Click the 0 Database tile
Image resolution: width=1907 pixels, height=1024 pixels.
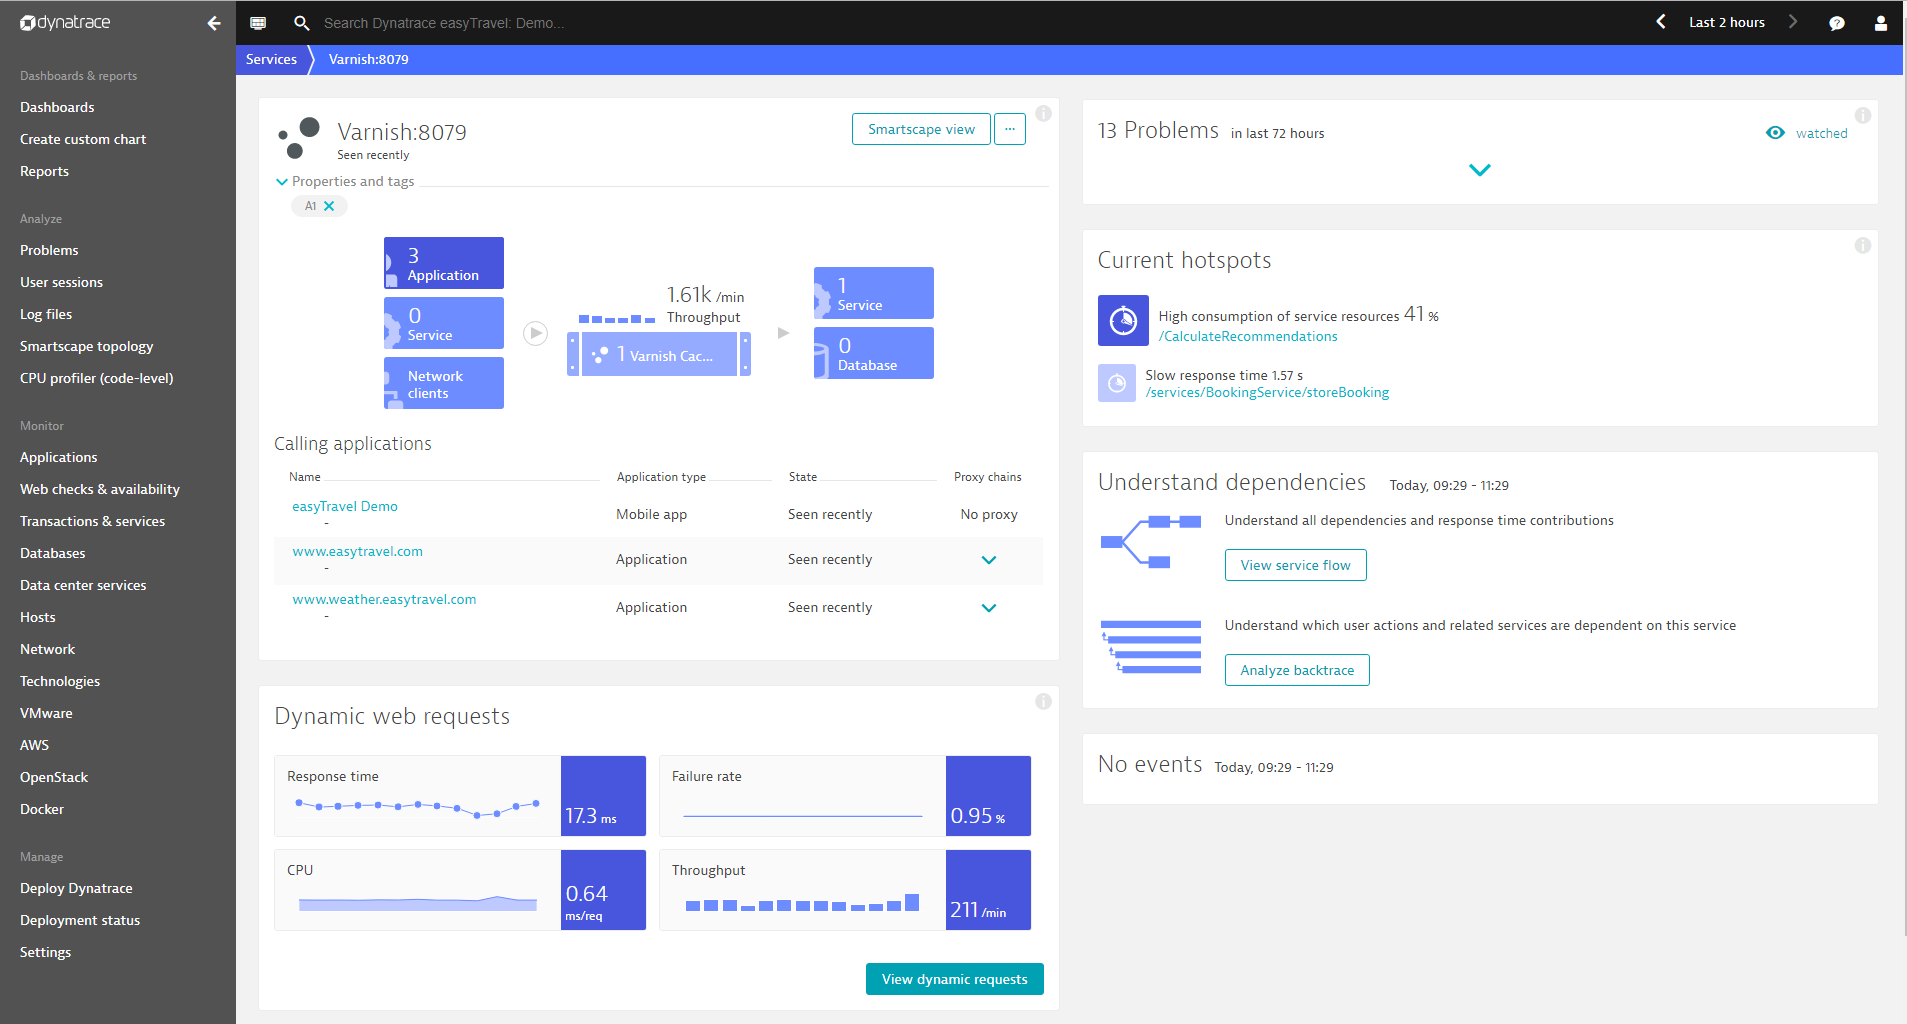coord(874,353)
